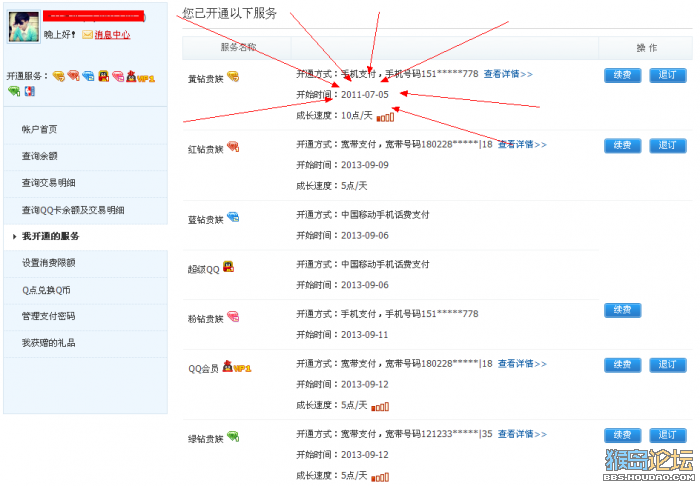Click 续费 button for 粉钻贵族

click(x=622, y=310)
